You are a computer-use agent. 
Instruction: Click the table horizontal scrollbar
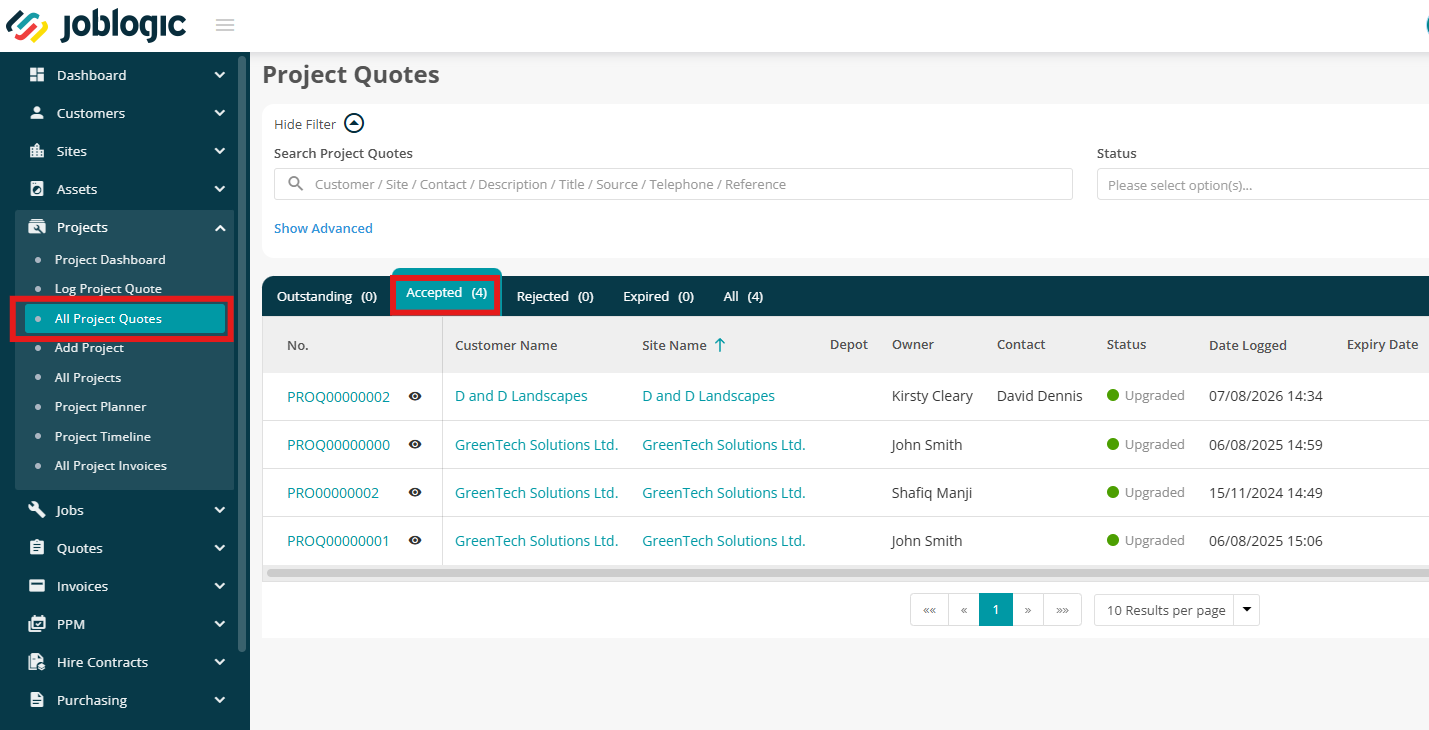(846, 573)
